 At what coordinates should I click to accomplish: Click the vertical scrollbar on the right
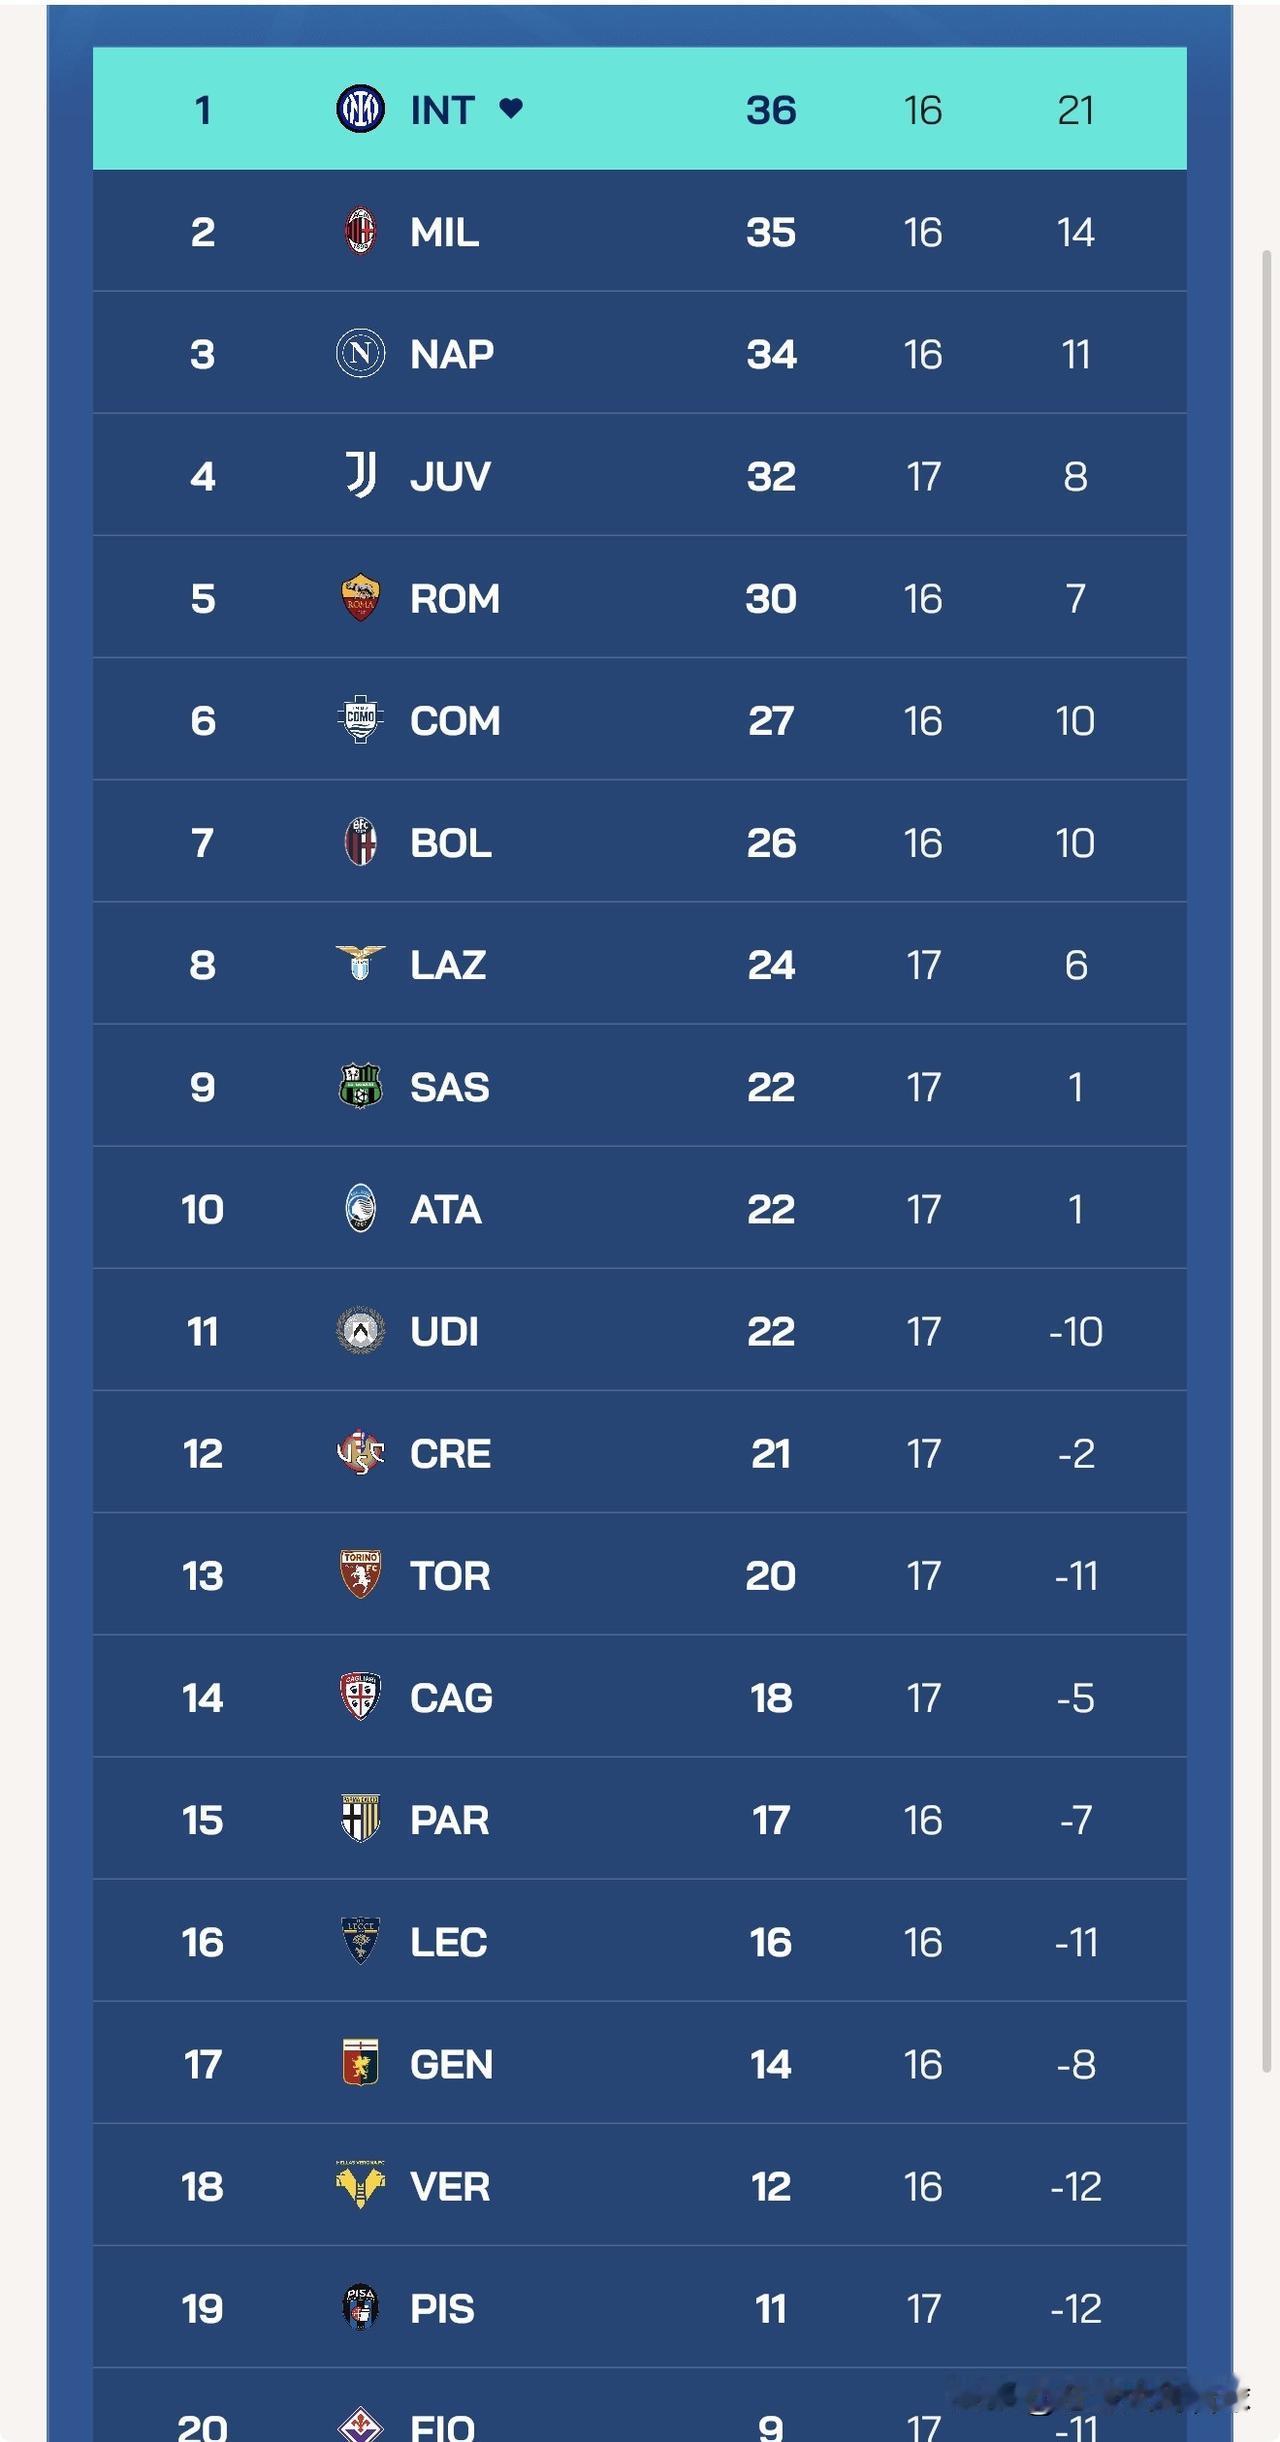click(1267, 1160)
